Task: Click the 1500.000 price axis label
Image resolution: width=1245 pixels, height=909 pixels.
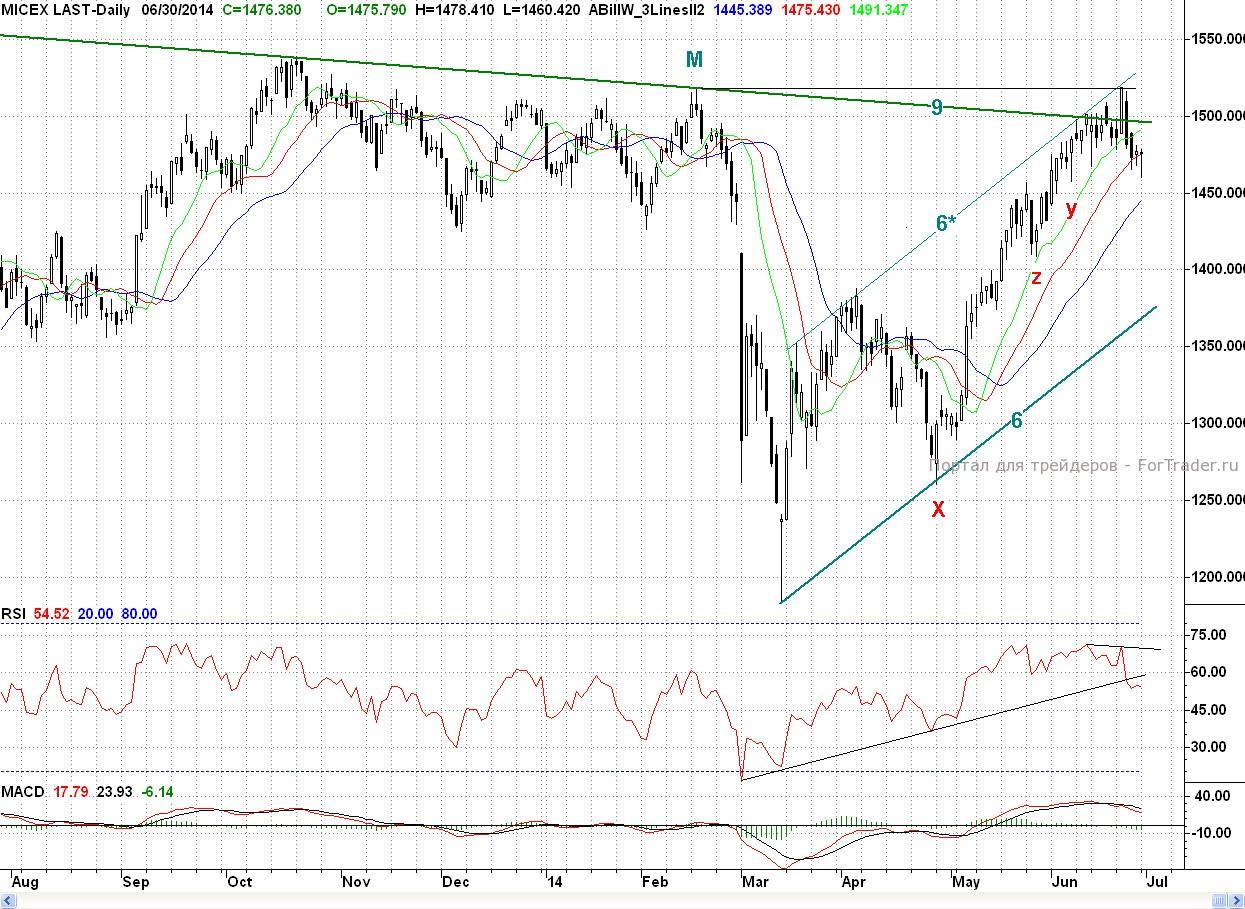Action: [x=1217, y=116]
